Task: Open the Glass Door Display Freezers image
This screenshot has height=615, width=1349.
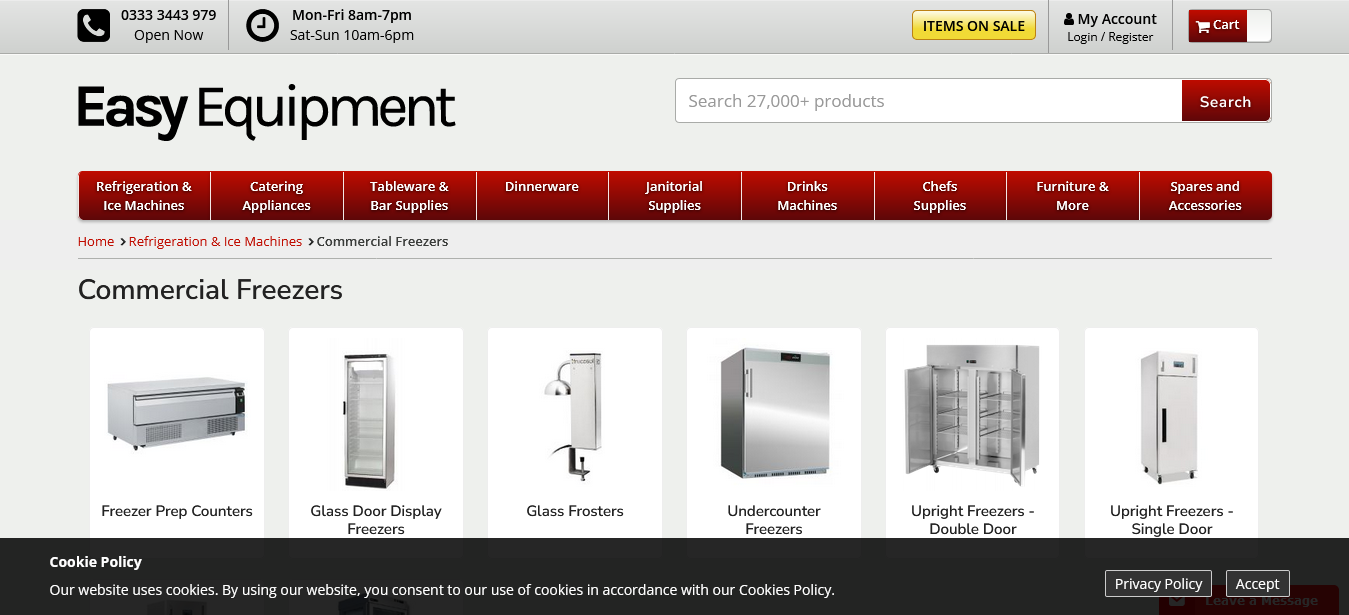Action: (x=376, y=413)
